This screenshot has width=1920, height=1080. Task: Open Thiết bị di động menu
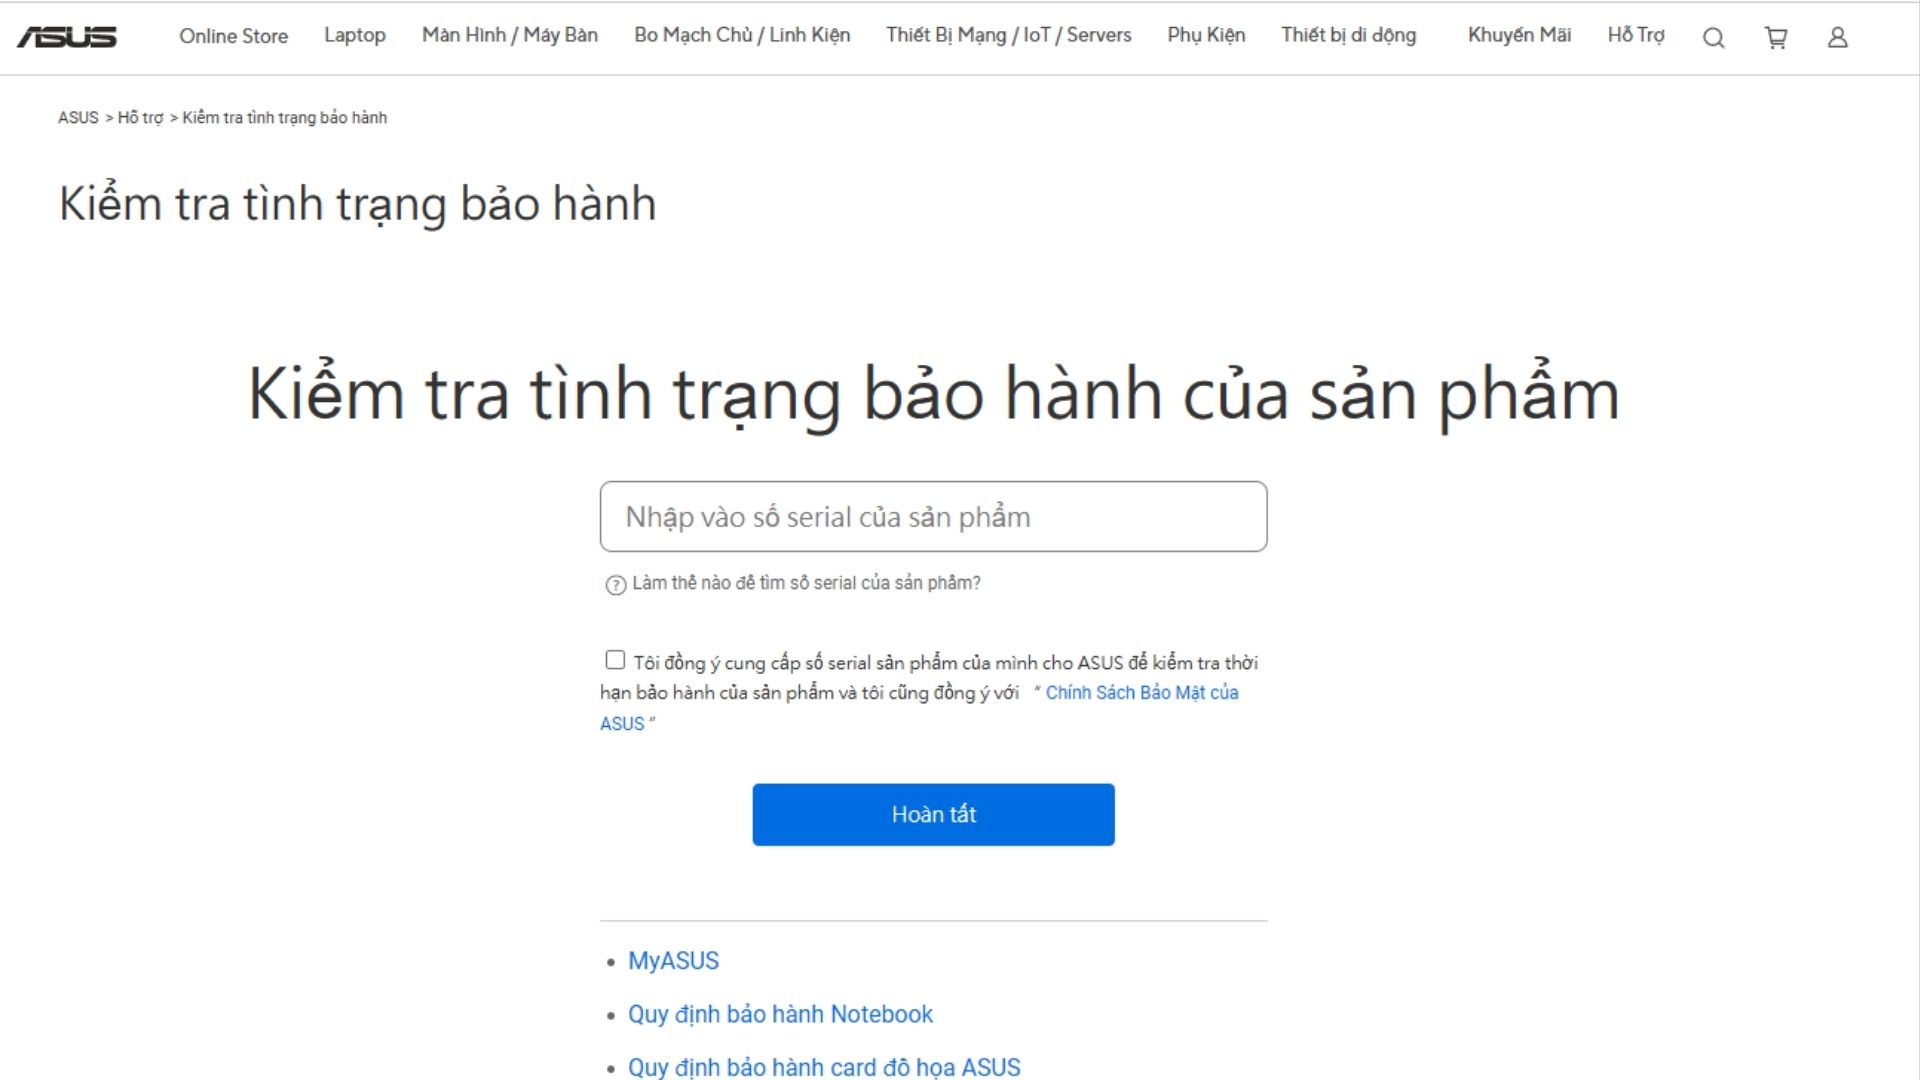(1349, 35)
